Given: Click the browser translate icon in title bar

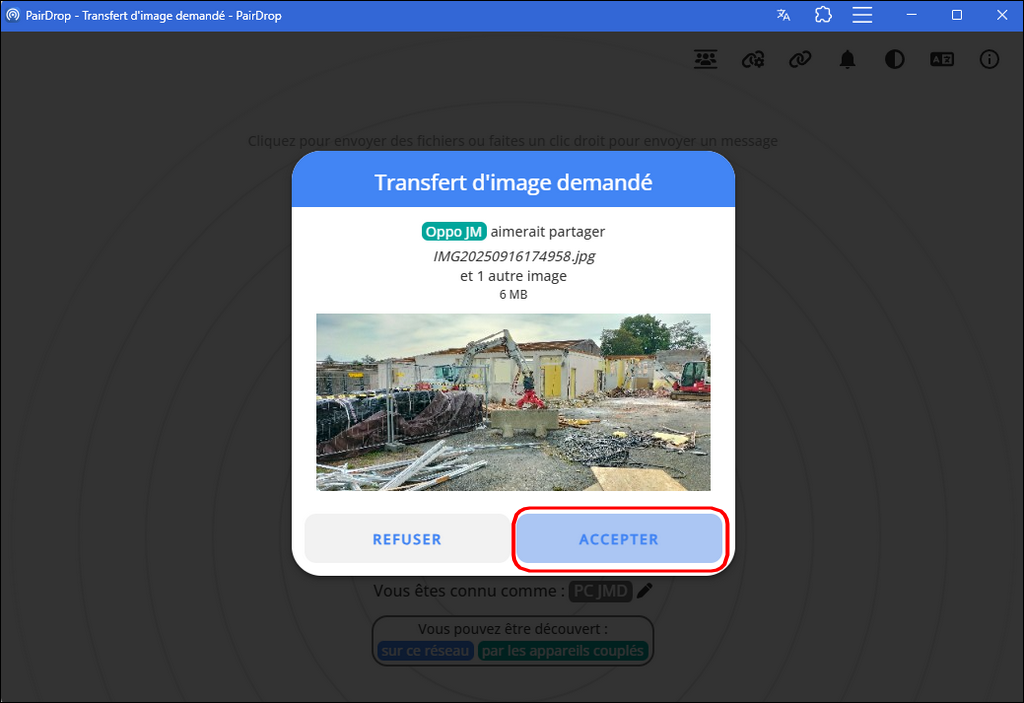Looking at the screenshot, I should point(783,15).
